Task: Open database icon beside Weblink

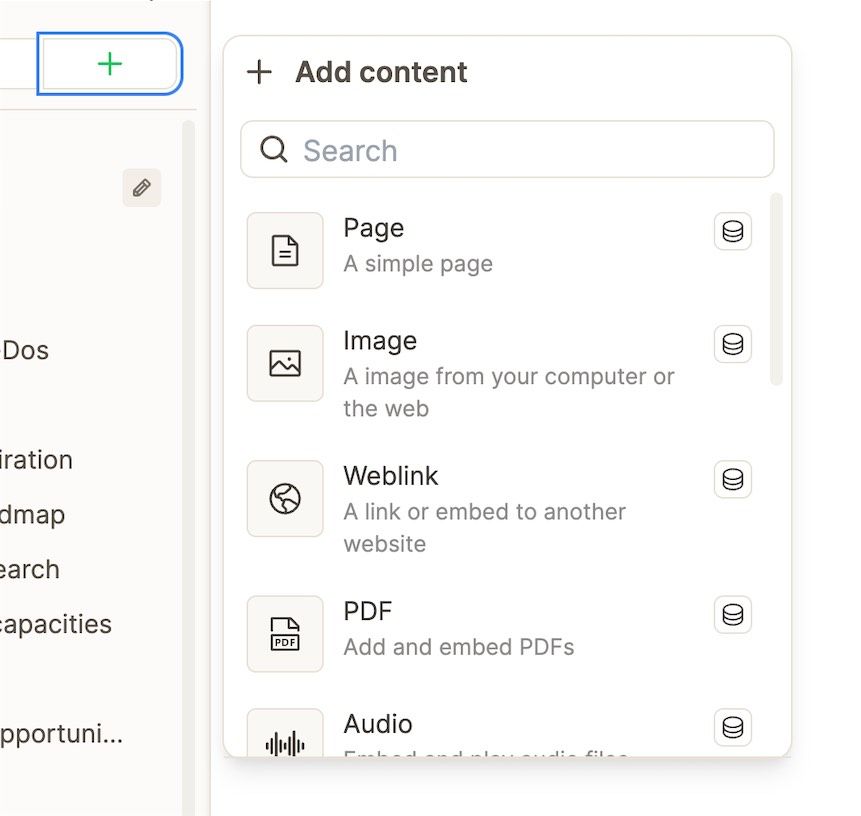Action: [732, 480]
